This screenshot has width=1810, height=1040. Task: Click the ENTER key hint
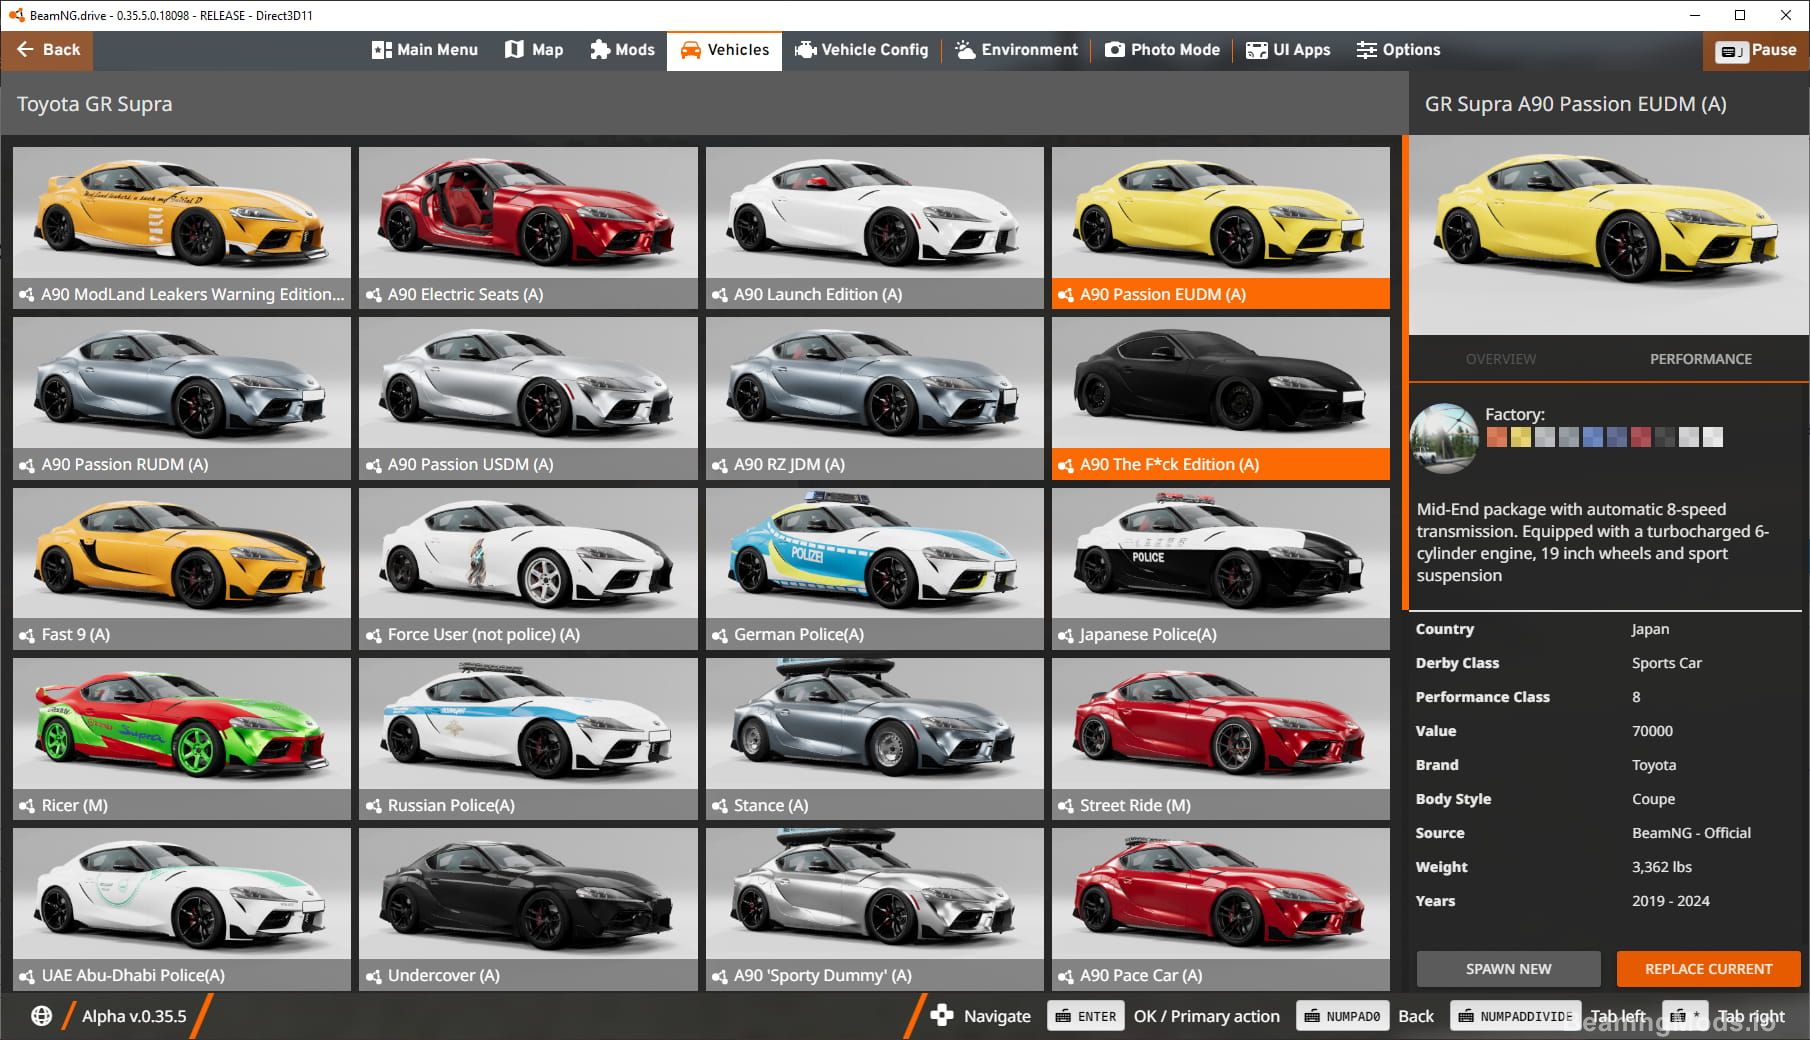click(x=1086, y=1016)
